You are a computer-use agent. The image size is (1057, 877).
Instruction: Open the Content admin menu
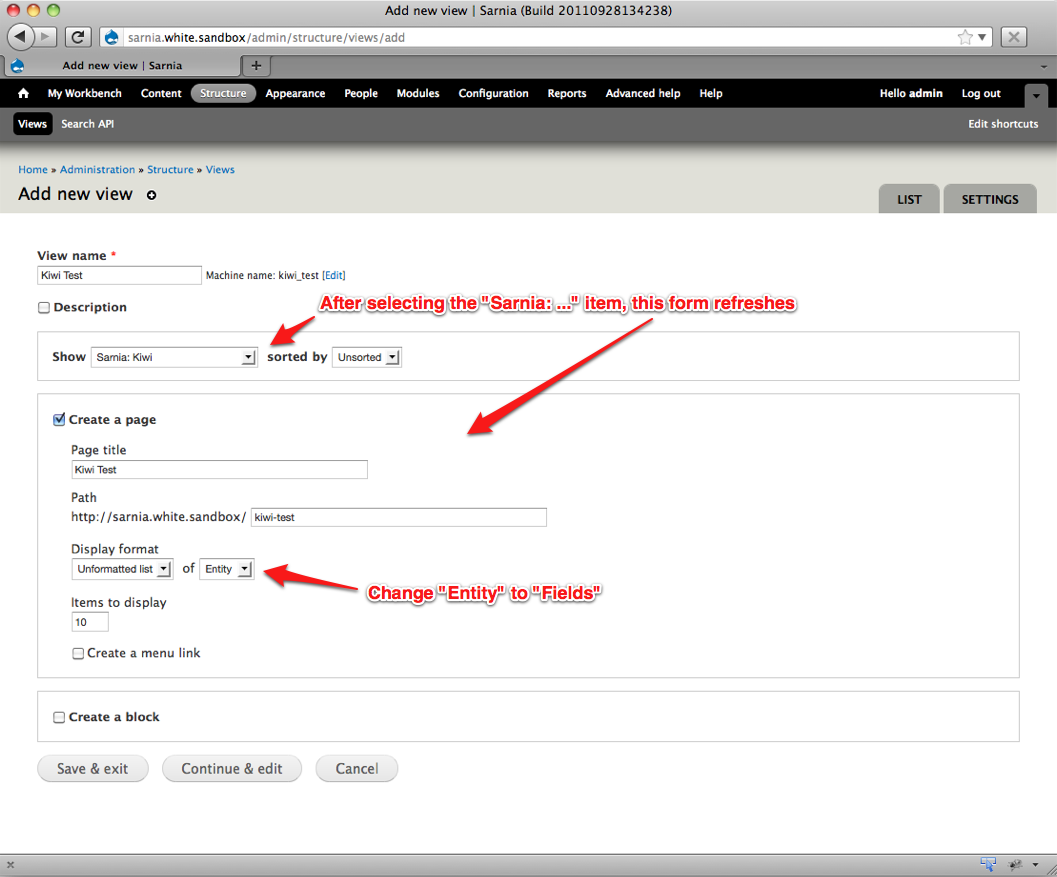click(161, 93)
